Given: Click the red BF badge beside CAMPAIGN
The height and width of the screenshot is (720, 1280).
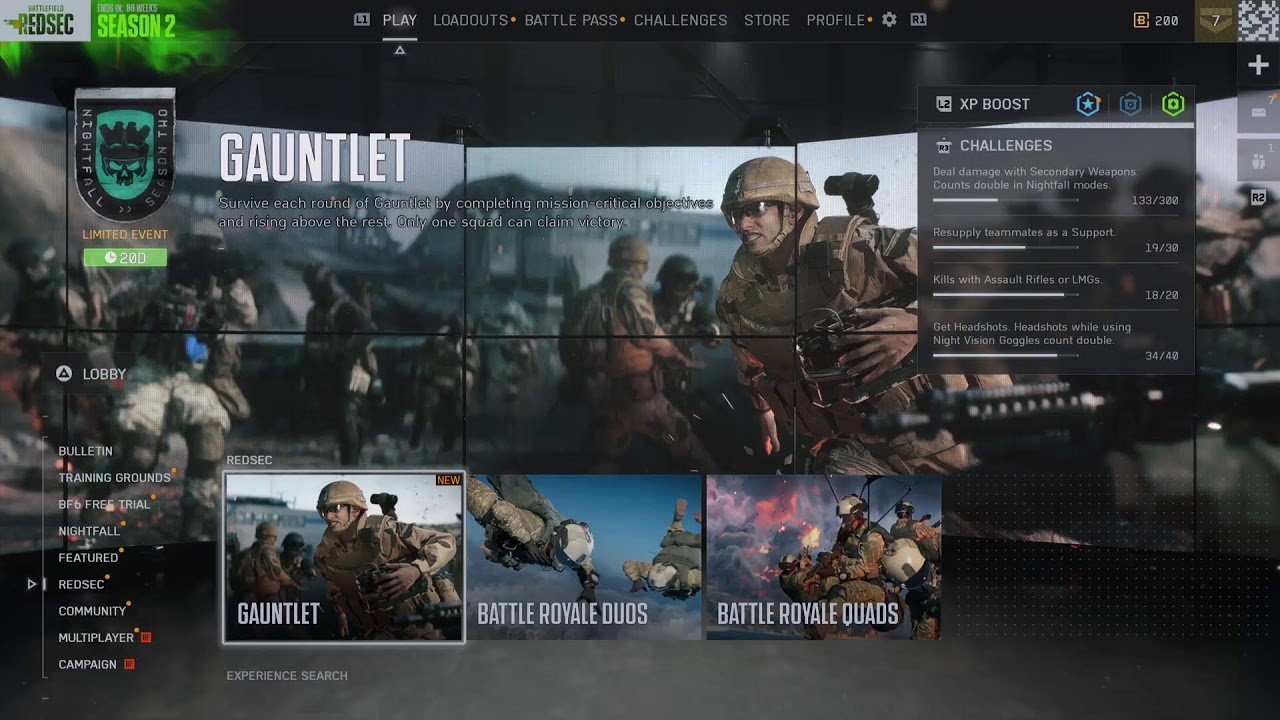Looking at the screenshot, I should (128, 664).
